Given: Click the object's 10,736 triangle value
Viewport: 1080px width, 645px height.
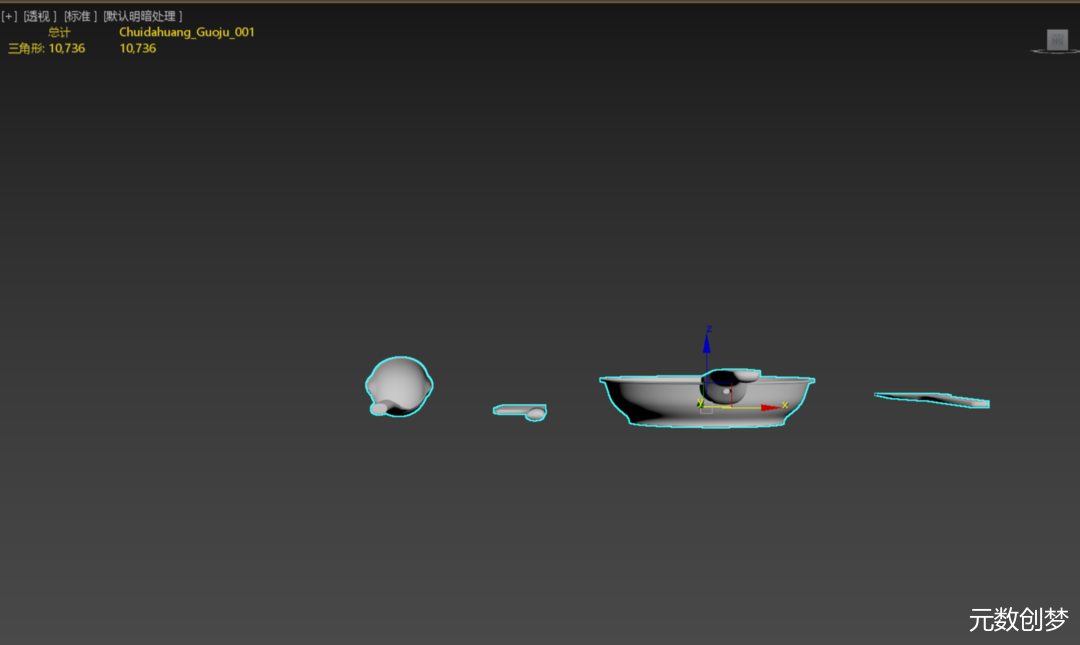Looking at the screenshot, I should coord(137,48).
